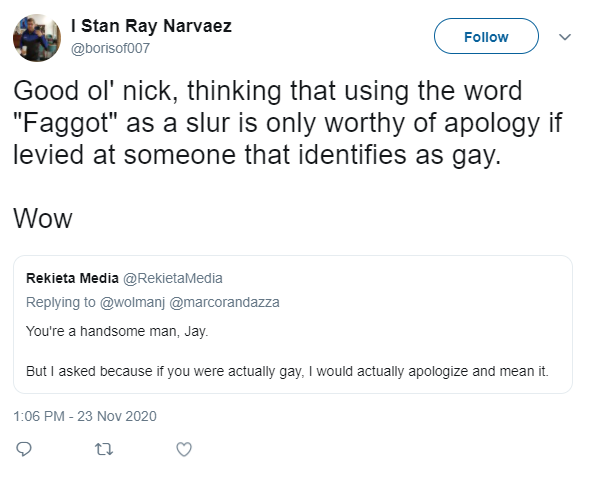This screenshot has height=477, width=595.
Task: Click the @RekietaMedia handle in quoted tweet
Action: [173, 278]
